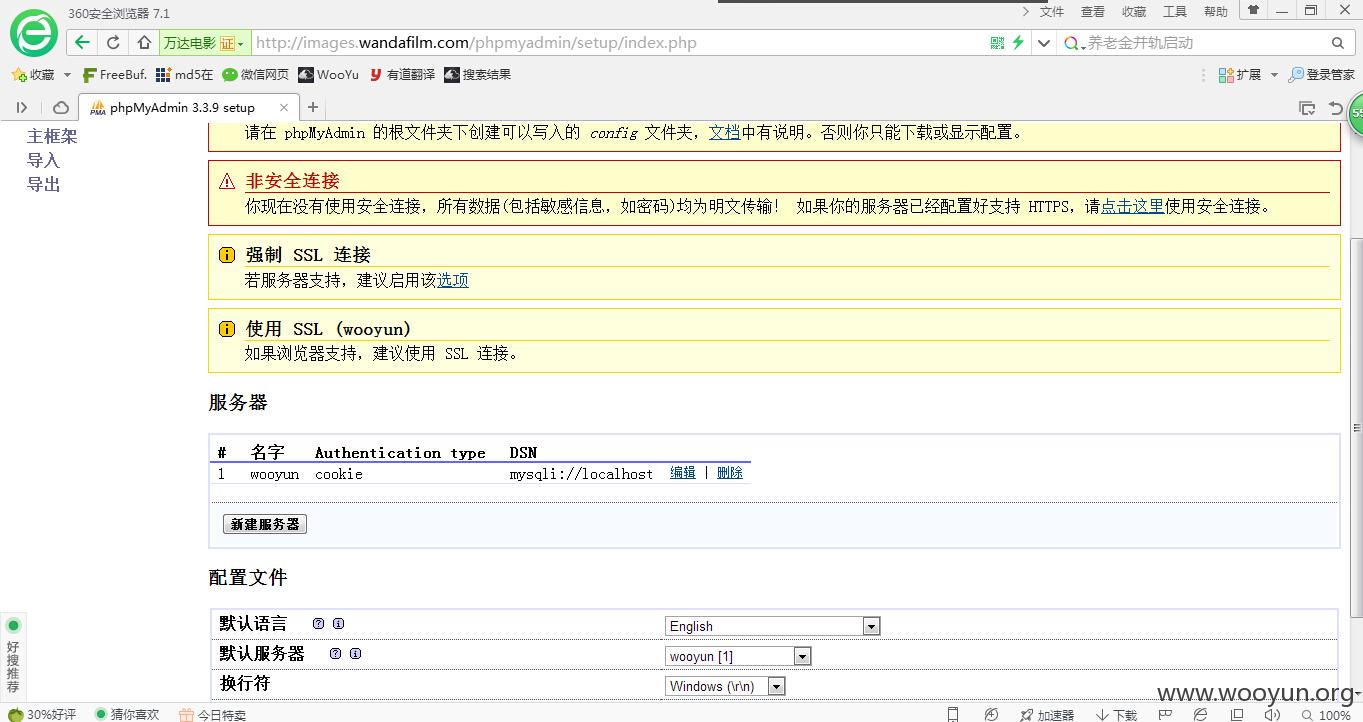Open the search engine selector dropdown
This screenshot has height=722, width=1363.
1074,43
